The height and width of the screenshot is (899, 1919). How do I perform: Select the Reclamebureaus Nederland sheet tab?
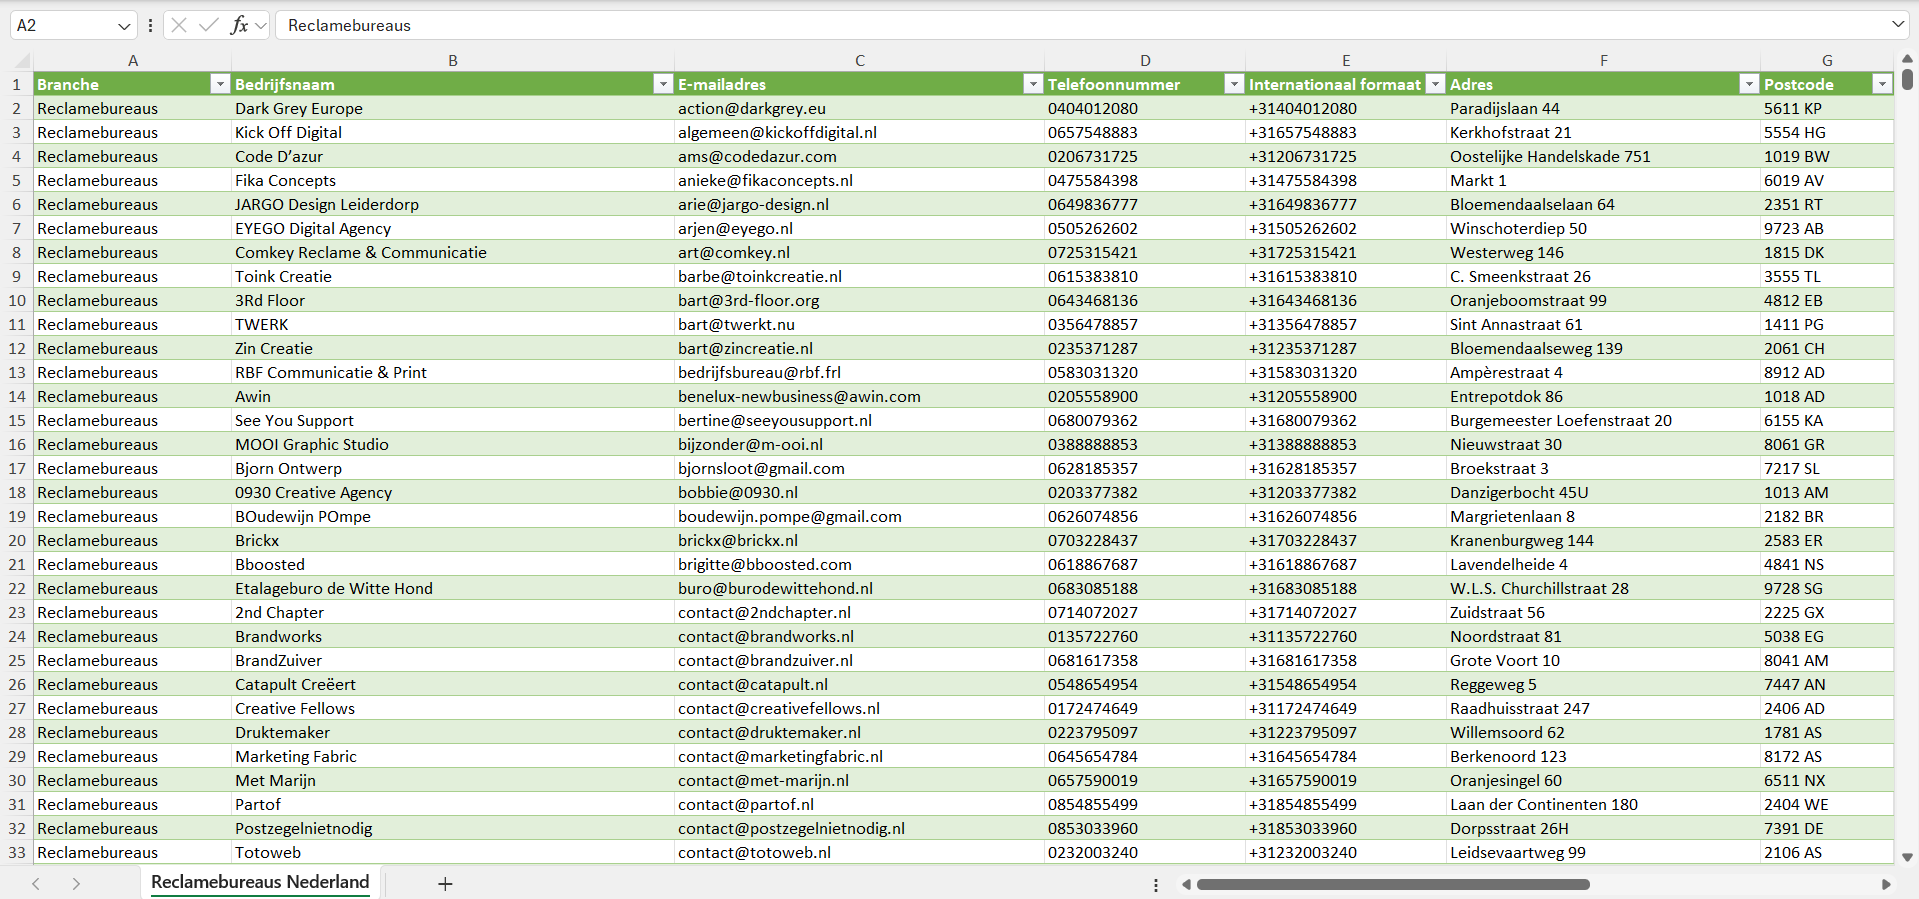point(260,882)
